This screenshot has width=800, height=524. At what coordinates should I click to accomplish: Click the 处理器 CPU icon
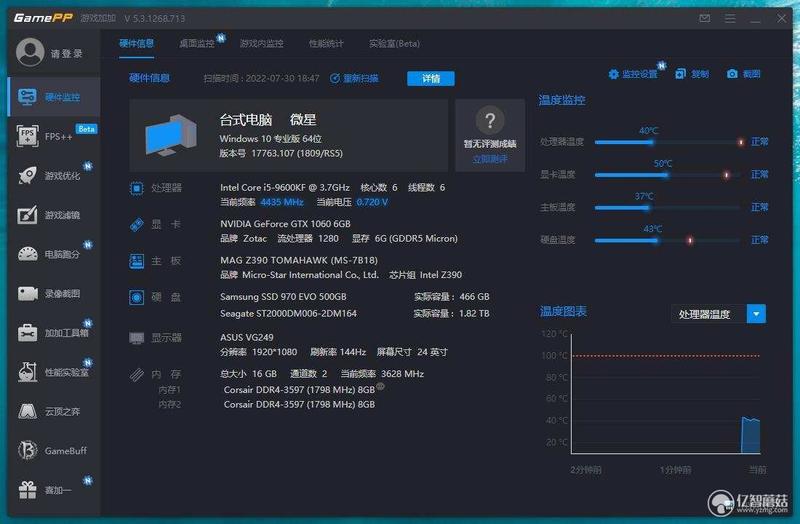coord(137,188)
